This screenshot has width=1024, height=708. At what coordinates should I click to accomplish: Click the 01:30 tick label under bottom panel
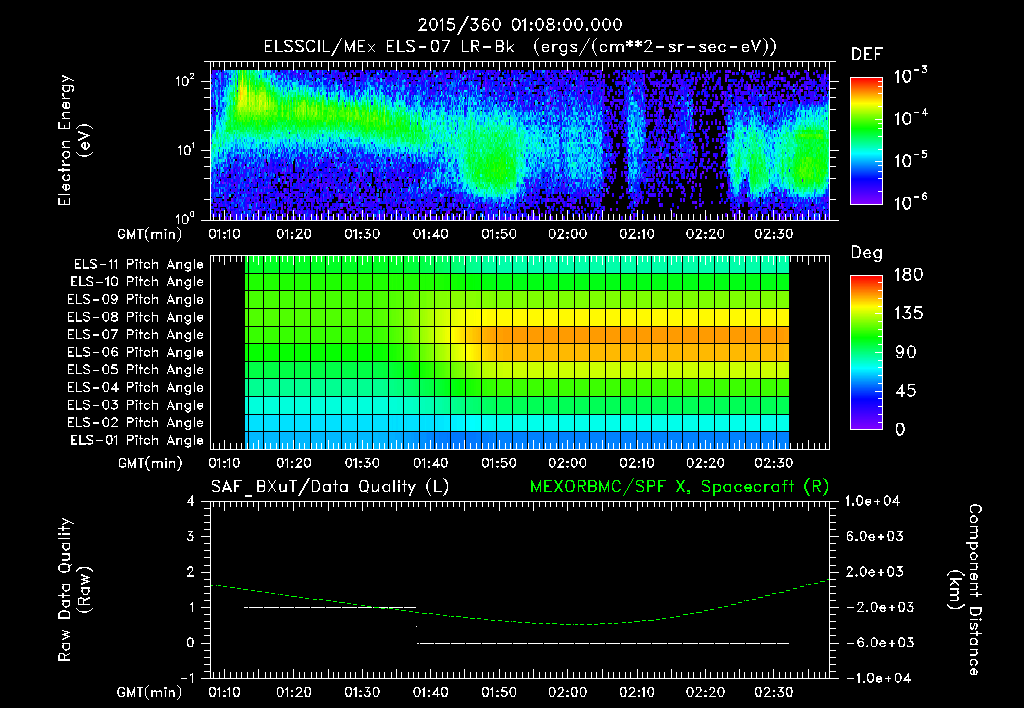point(362,692)
